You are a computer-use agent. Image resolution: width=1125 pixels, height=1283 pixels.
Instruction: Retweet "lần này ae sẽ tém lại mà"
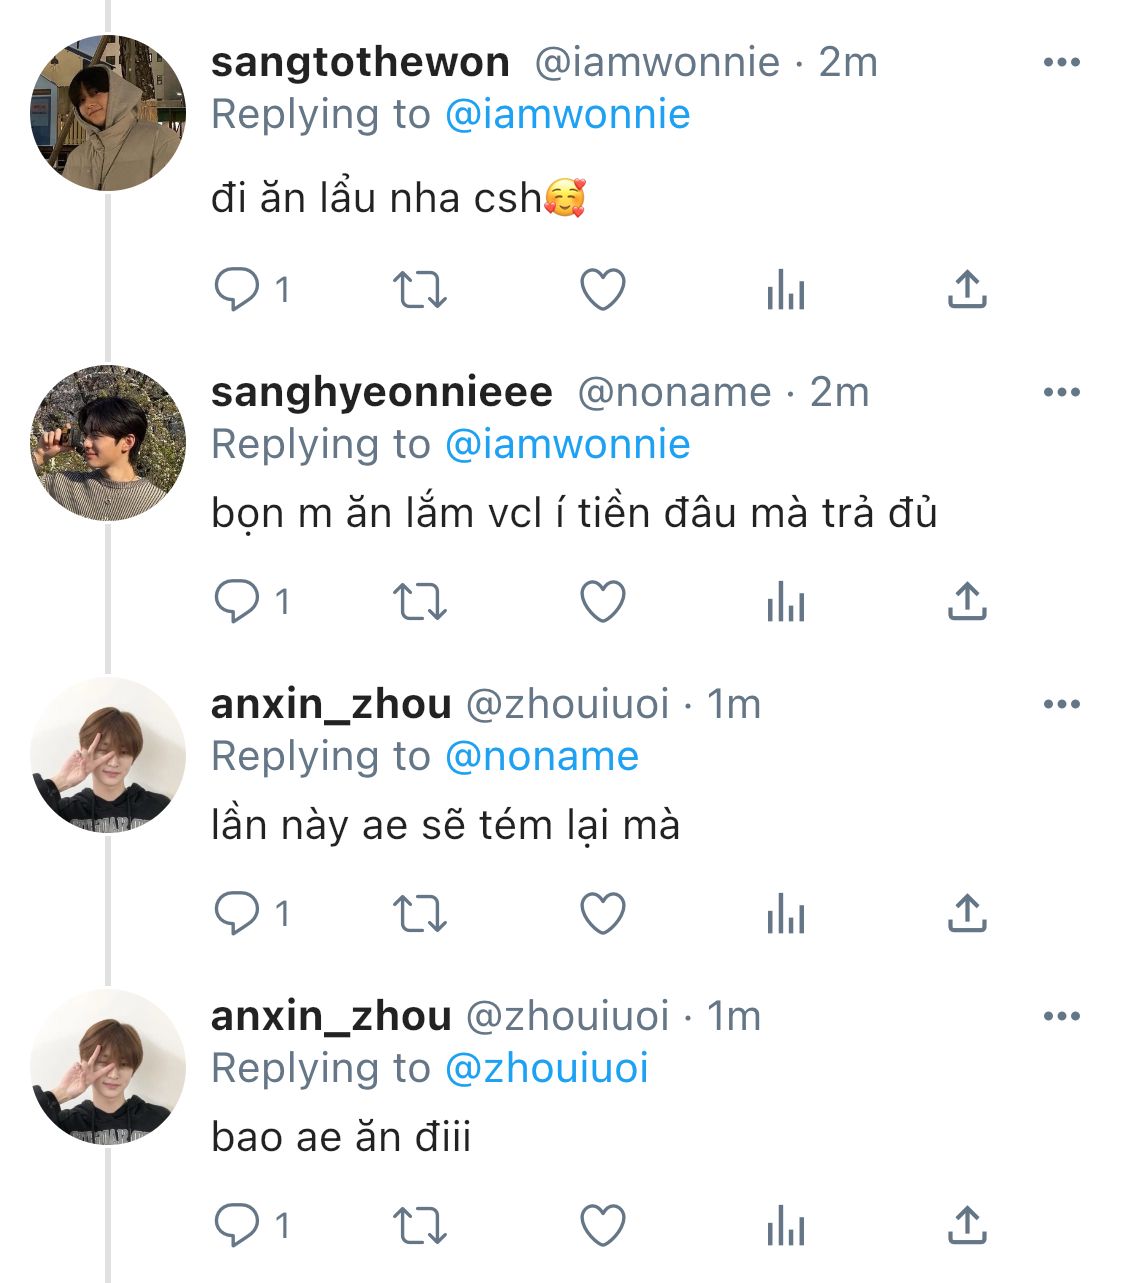[x=419, y=914]
